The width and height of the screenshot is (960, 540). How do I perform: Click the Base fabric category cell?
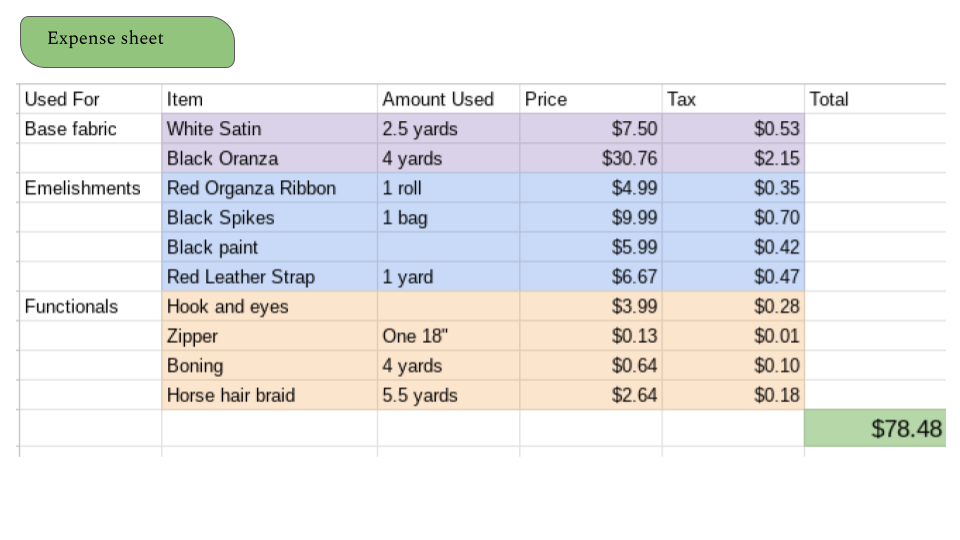pyautogui.click(x=91, y=129)
